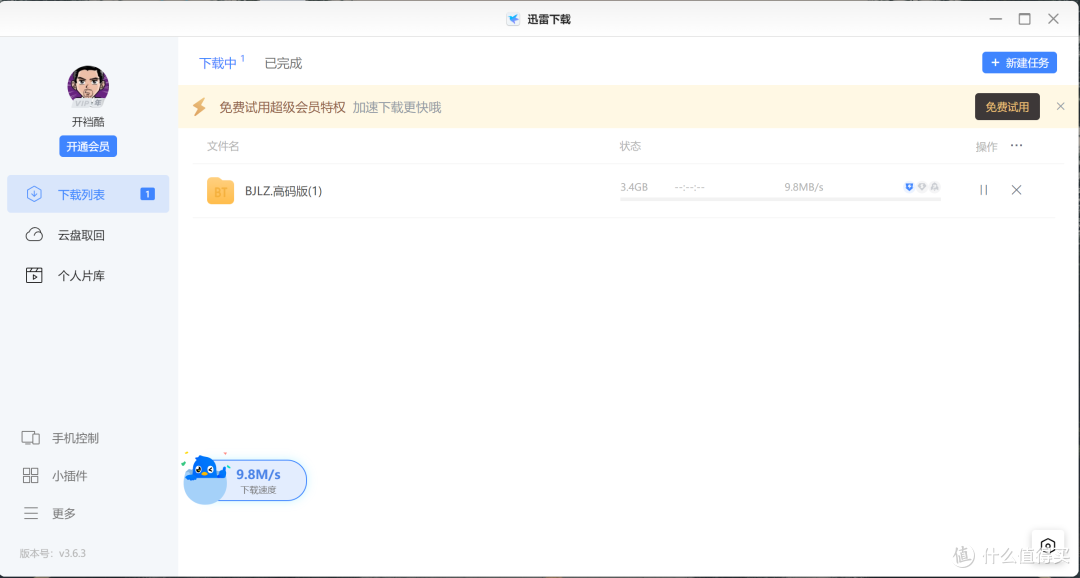Pause the BJLZ.高码版(1) download
The height and width of the screenshot is (578, 1080).
[984, 190]
